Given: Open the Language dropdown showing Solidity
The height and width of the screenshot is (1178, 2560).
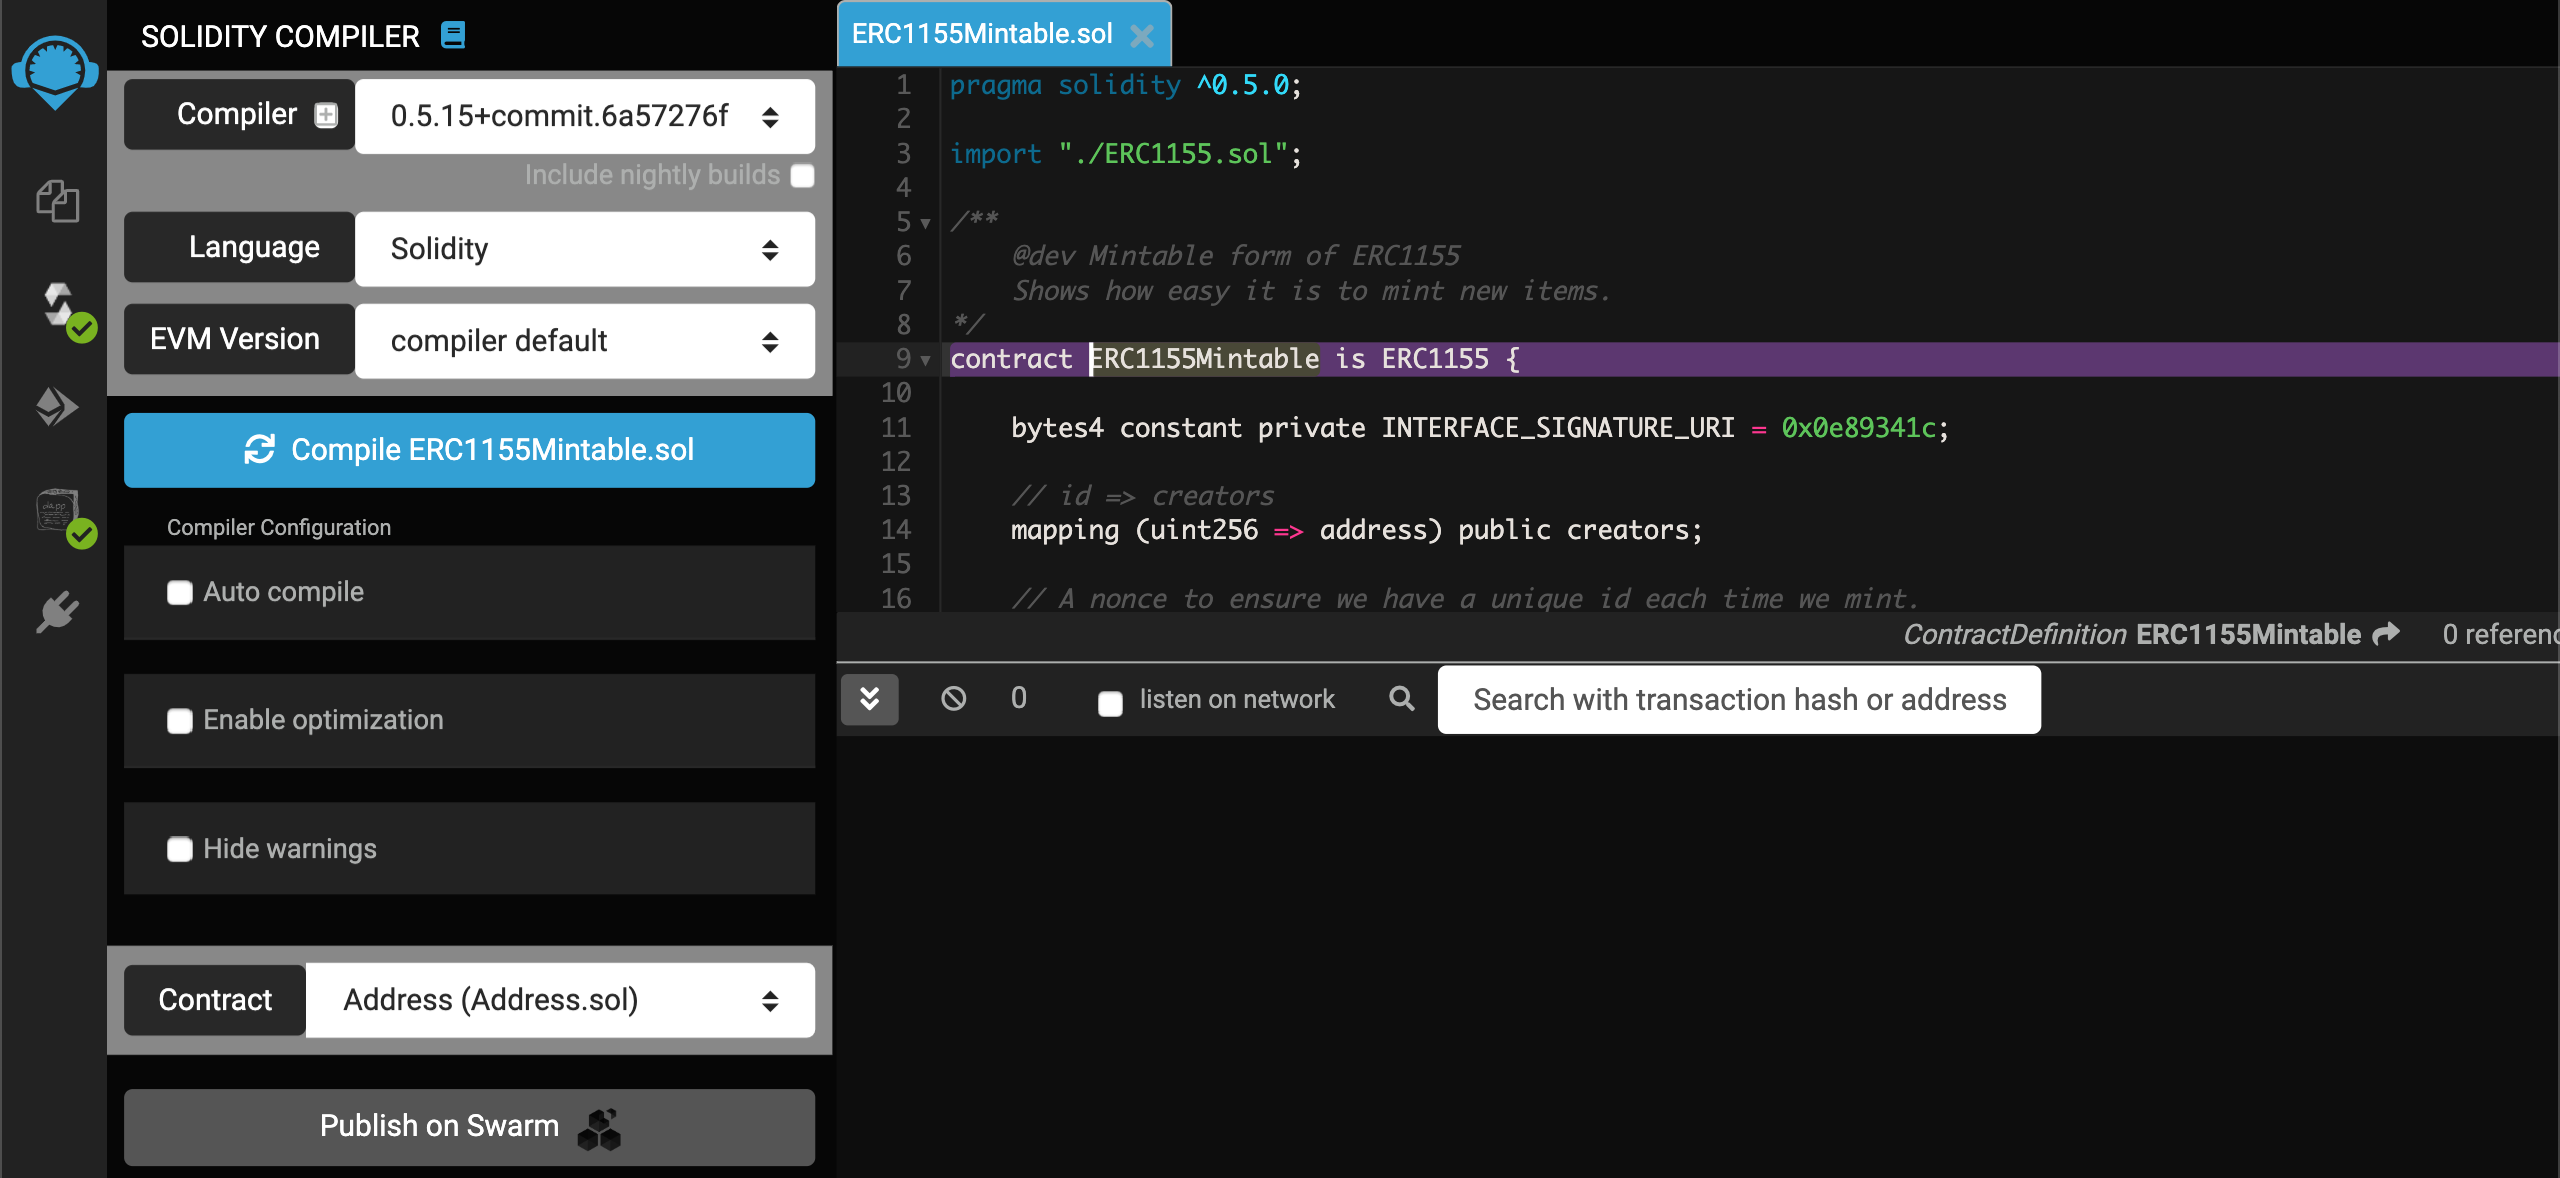Looking at the screenshot, I should (x=585, y=249).
